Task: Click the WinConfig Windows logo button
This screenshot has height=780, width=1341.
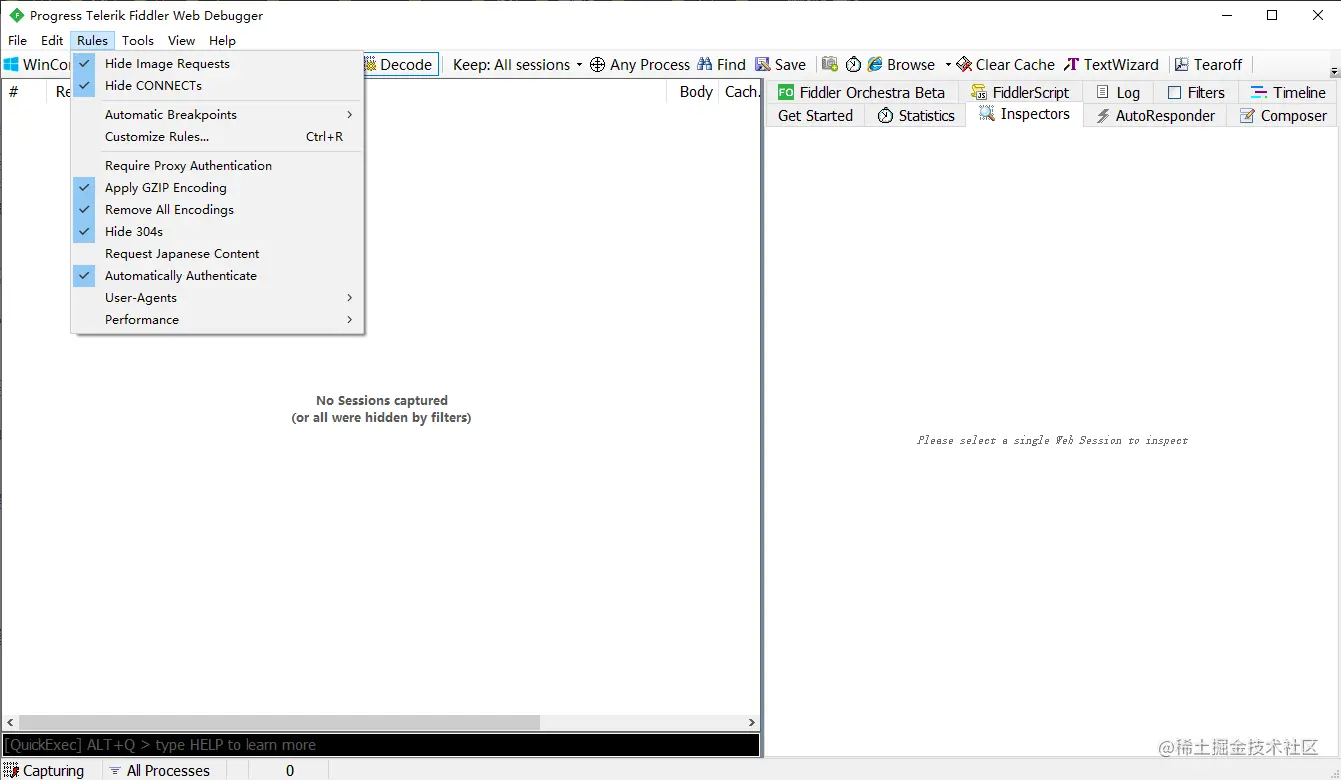Action: point(36,65)
